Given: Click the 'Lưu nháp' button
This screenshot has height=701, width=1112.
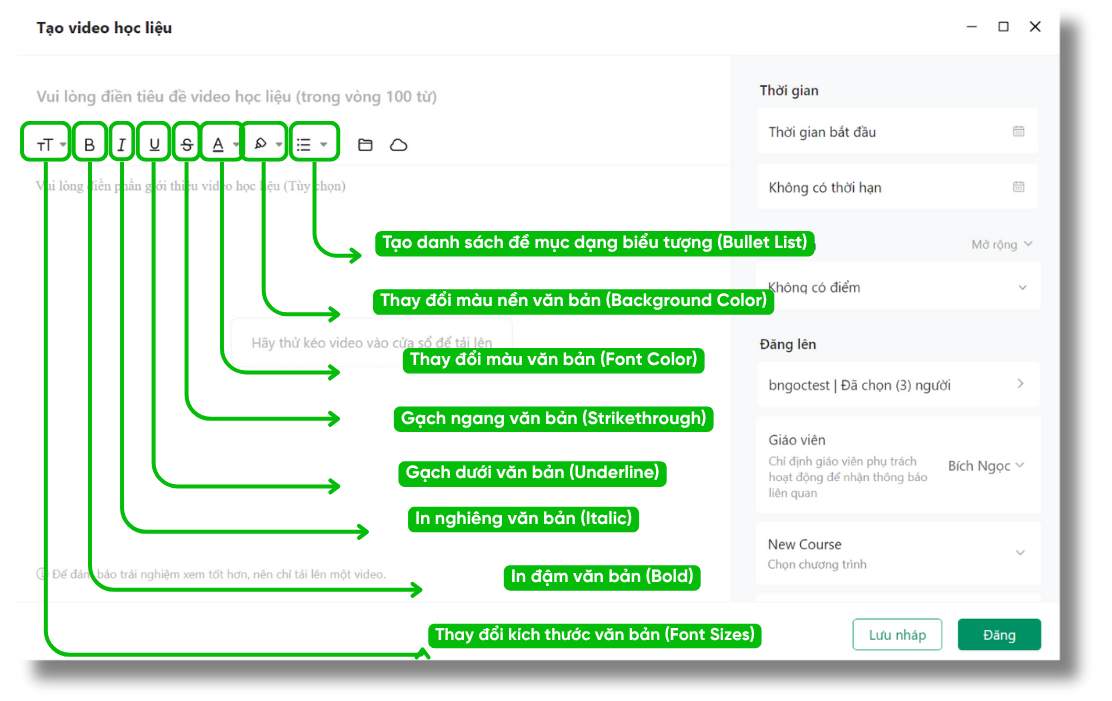Looking at the screenshot, I should [897, 635].
